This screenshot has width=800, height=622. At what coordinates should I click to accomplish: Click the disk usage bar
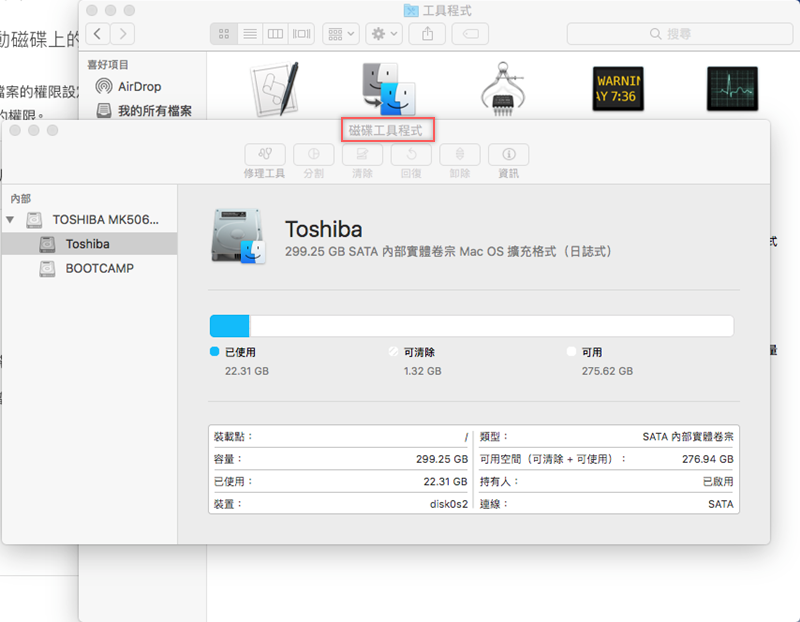[x=471, y=326]
